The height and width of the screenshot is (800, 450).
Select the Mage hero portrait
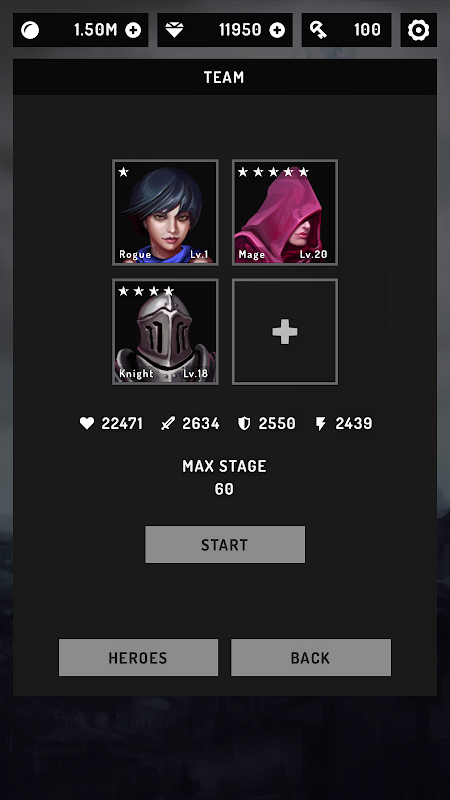coord(285,212)
